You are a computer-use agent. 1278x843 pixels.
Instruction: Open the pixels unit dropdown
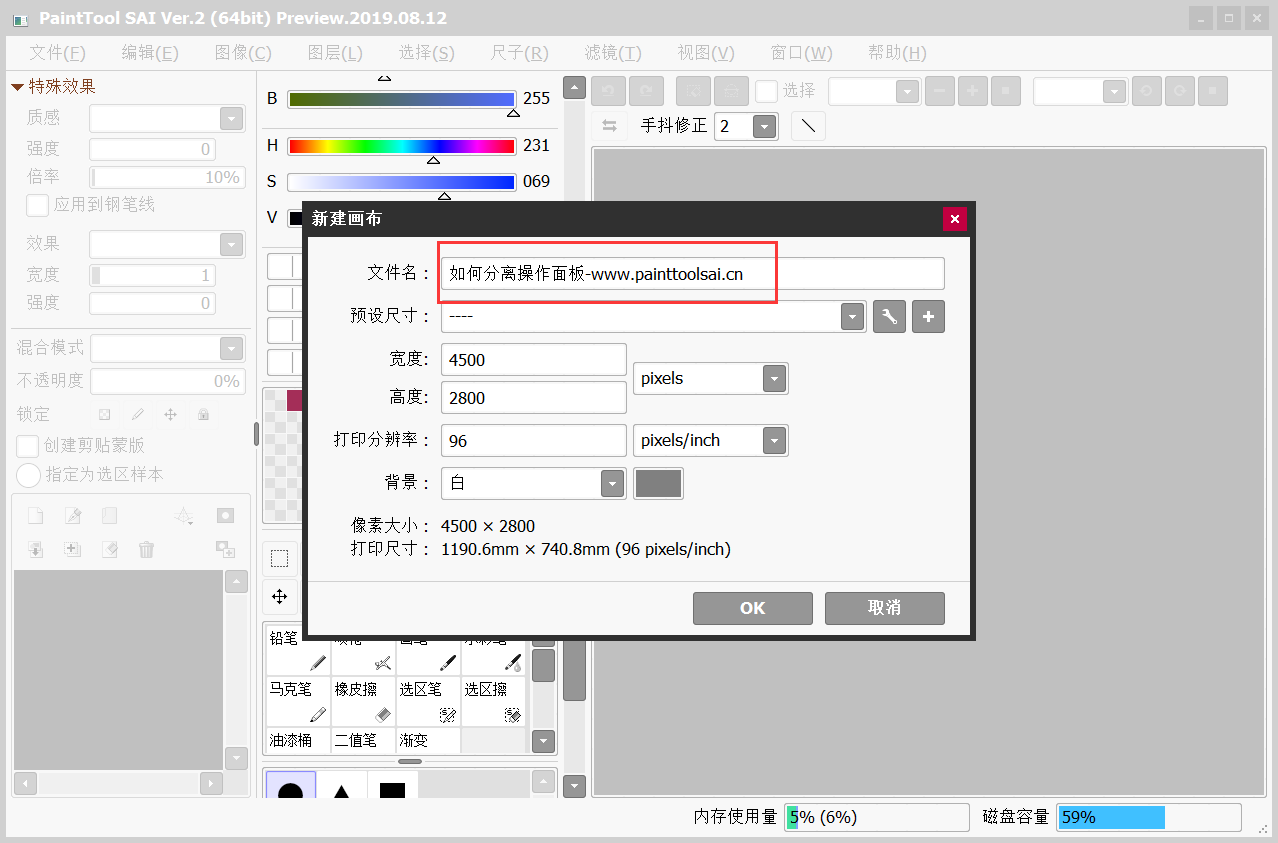[x=774, y=378]
